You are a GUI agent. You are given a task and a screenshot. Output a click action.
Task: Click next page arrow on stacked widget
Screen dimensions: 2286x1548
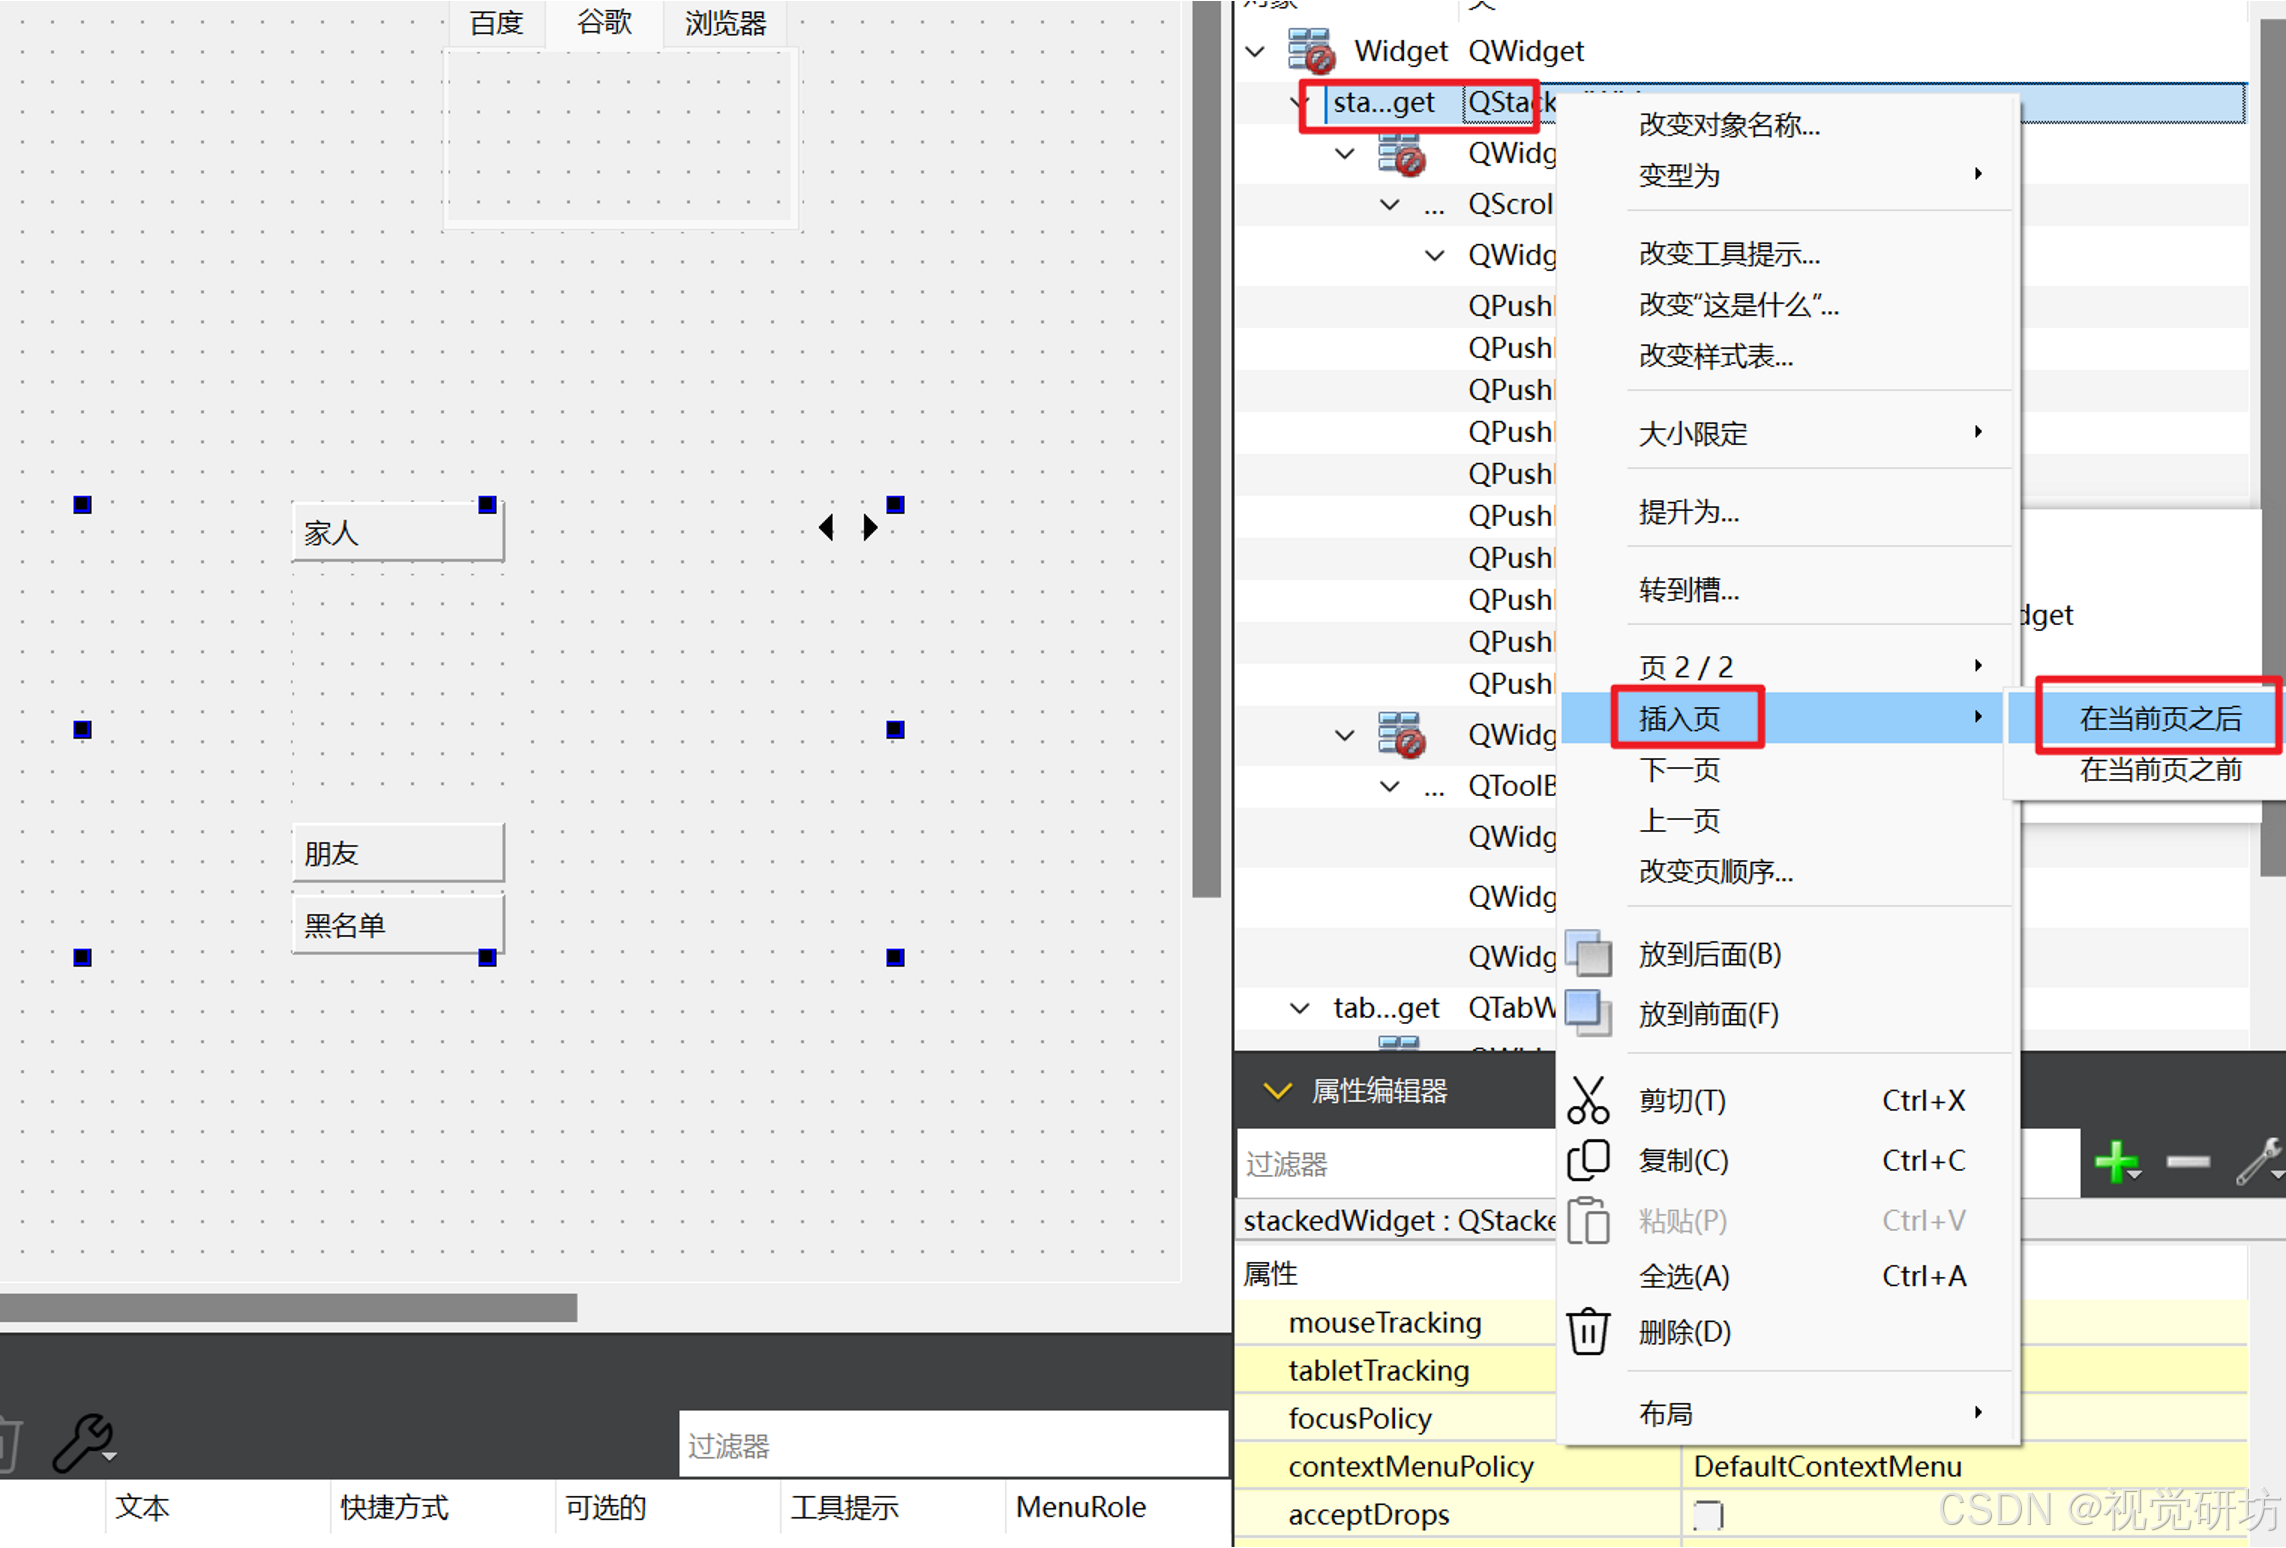tap(871, 527)
